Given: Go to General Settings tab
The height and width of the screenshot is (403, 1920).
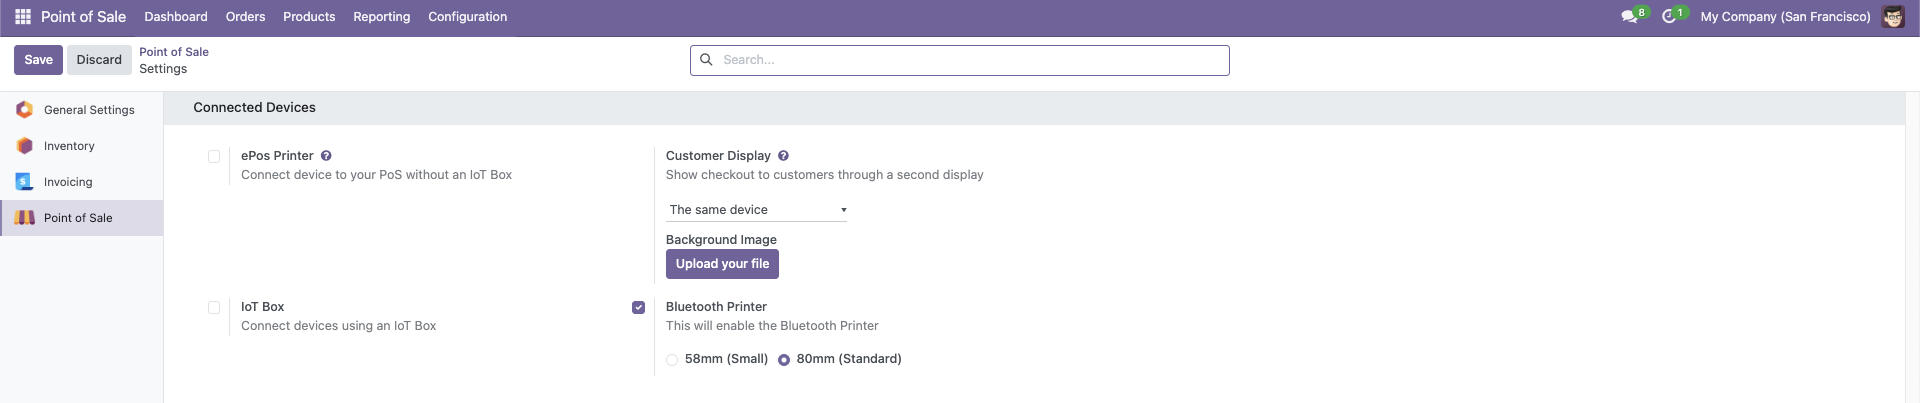Looking at the screenshot, I should click(82, 110).
